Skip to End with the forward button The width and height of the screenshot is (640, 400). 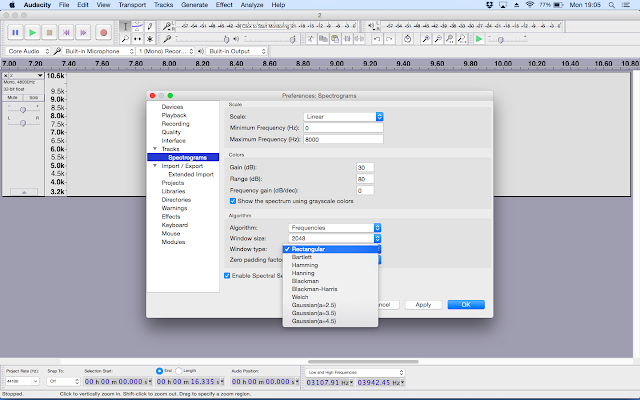click(83, 32)
